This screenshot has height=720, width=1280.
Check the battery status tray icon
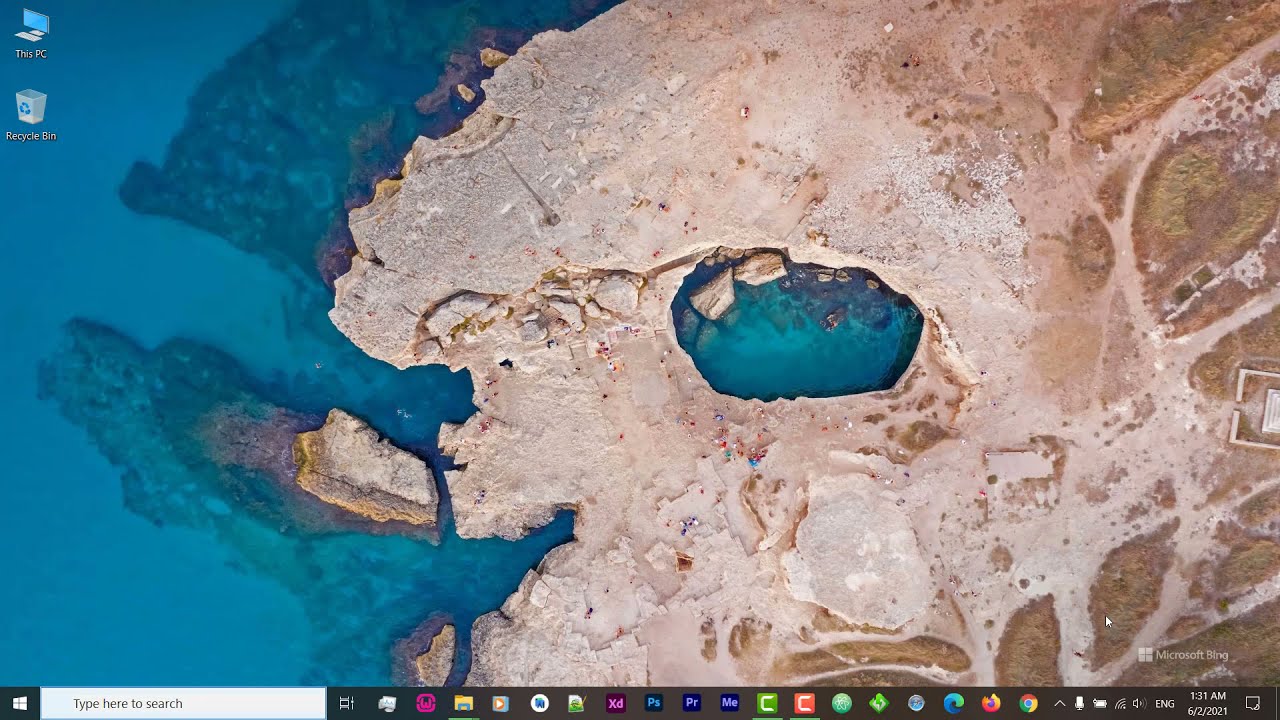[x=1099, y=703]
